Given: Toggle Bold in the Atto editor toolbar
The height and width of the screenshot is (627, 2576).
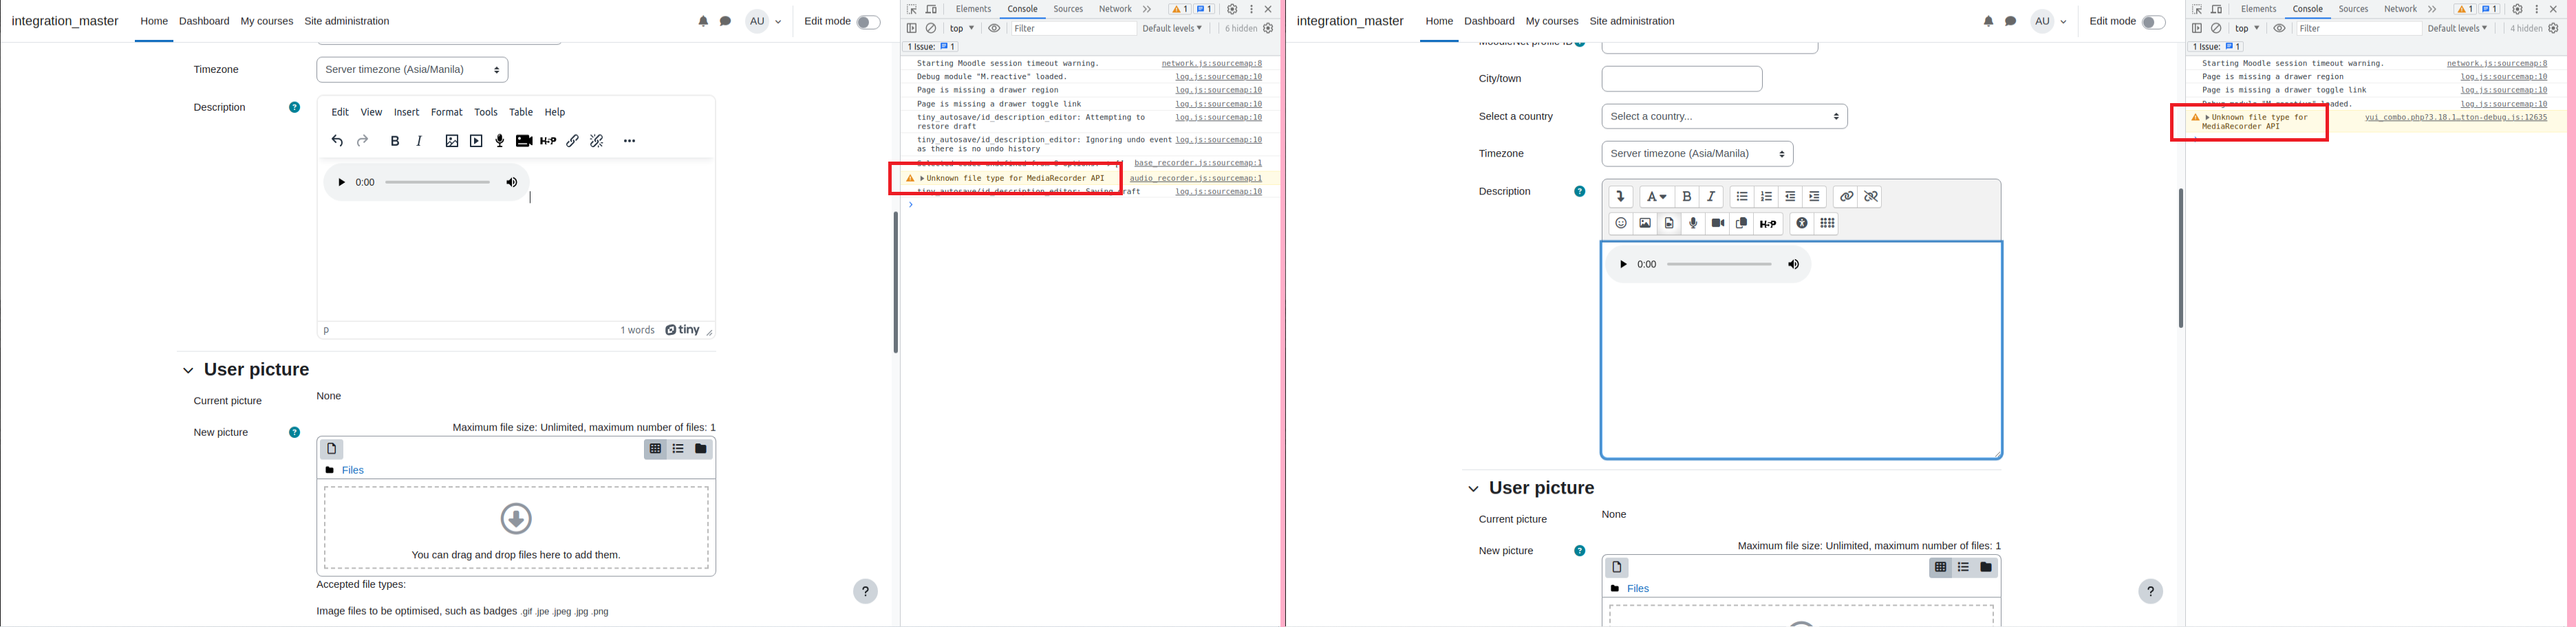Looking at the screenshot, I should click(x=1687, y=197).
